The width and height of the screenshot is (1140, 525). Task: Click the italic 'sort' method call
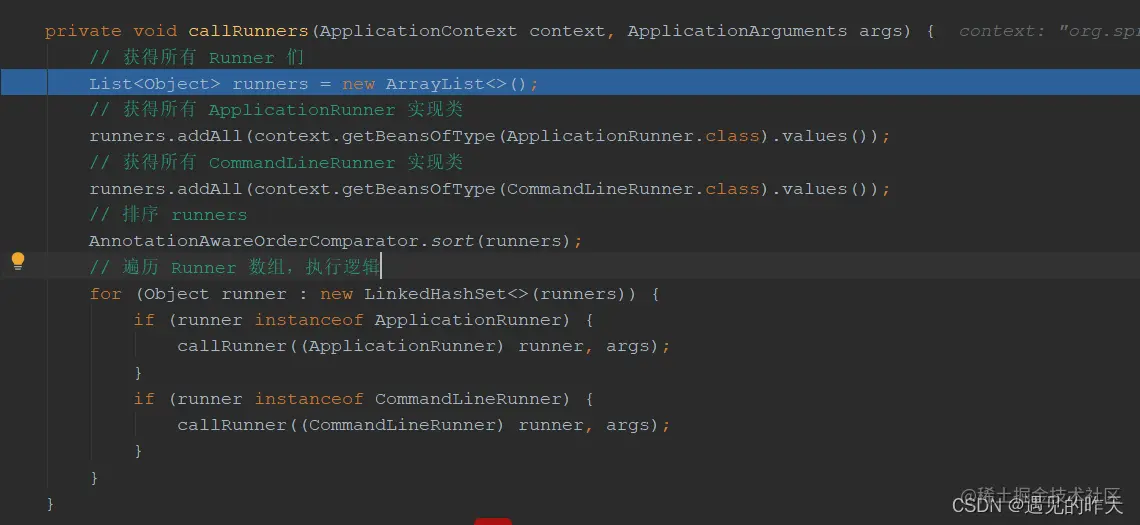point(452,241)
